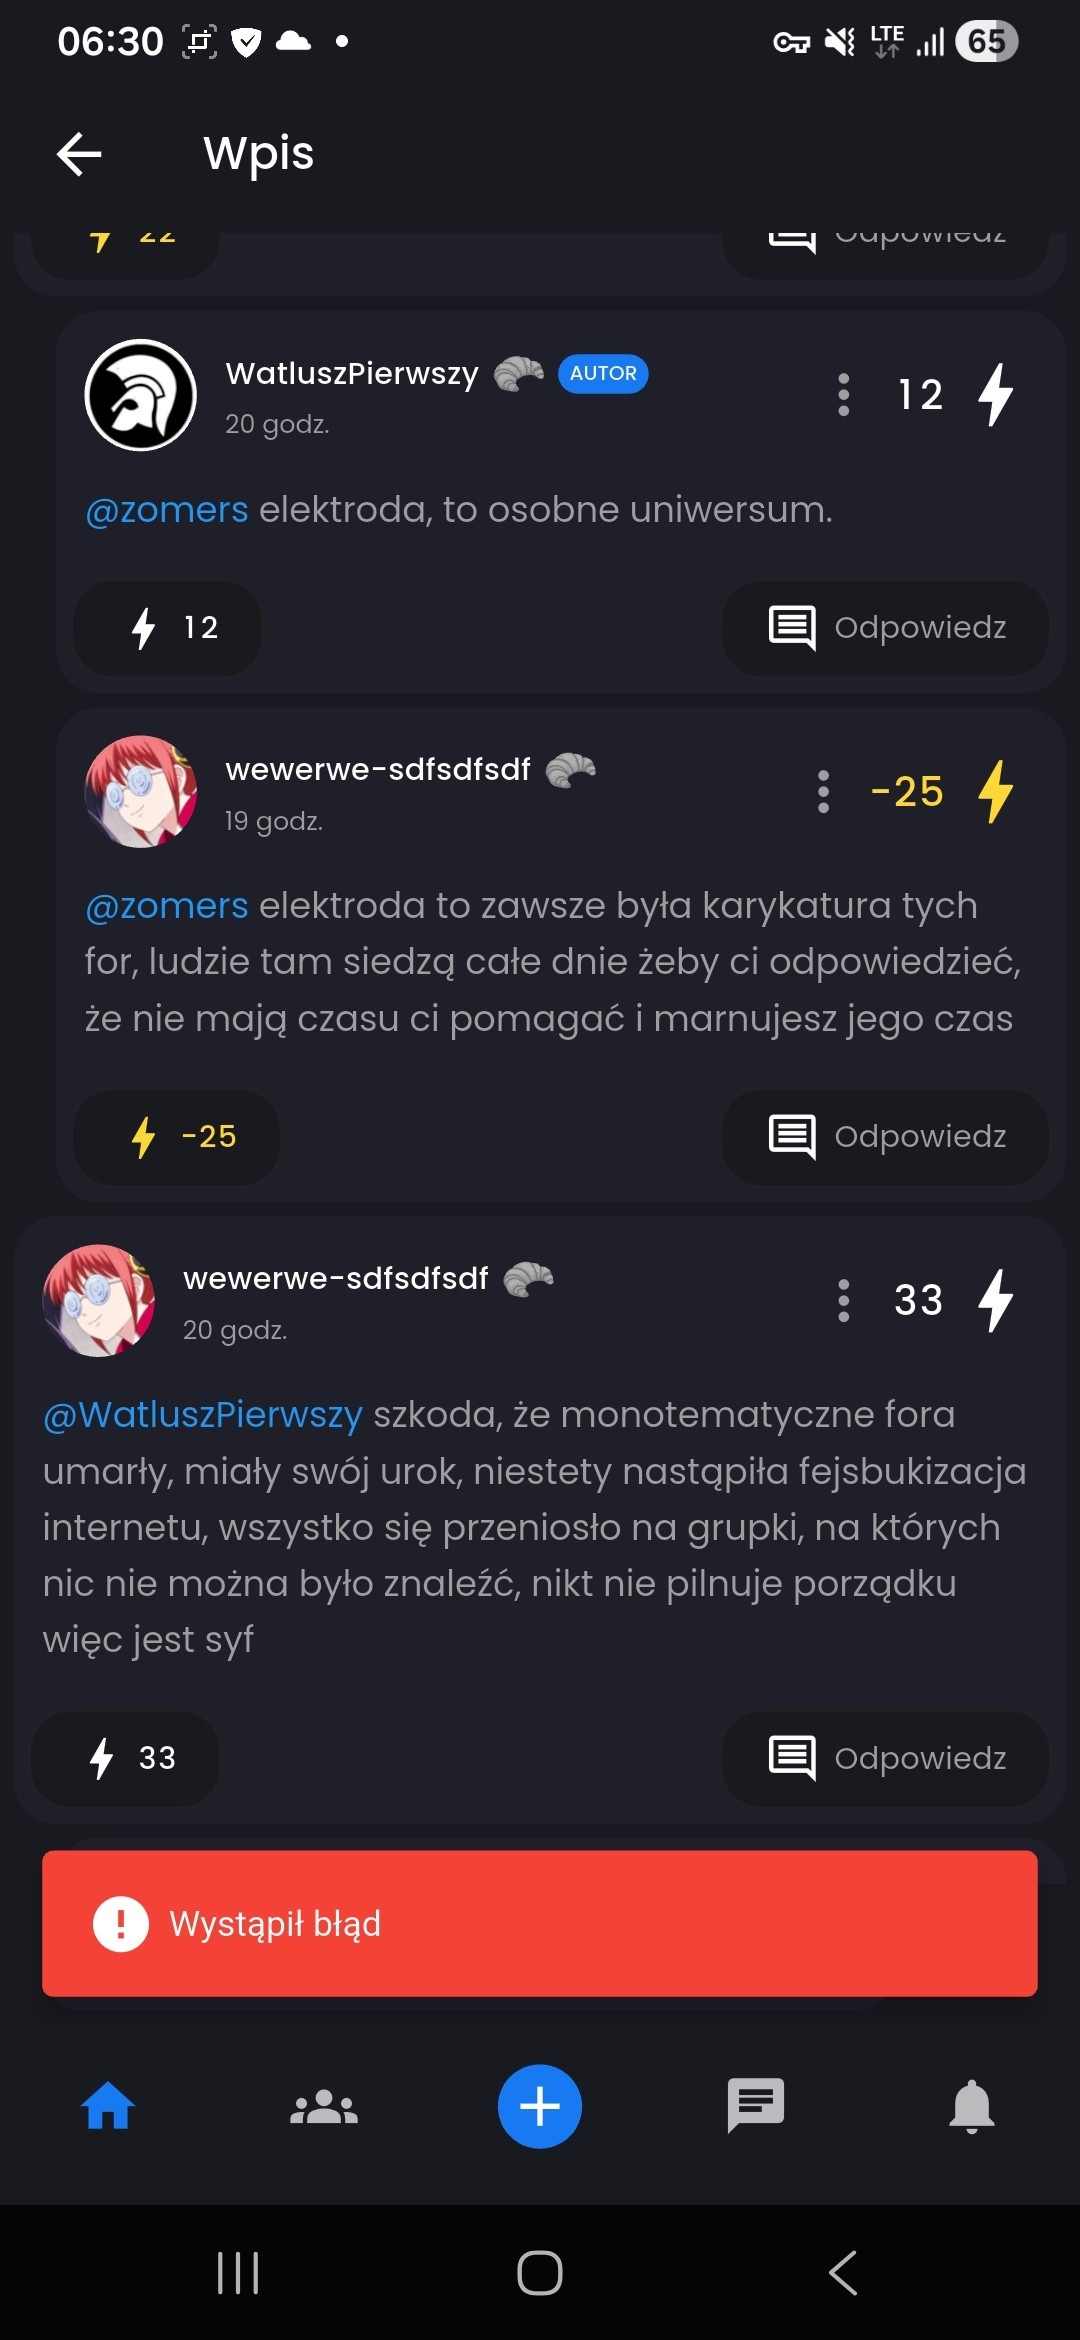Open the home tab in the bottom bar
This screenshot has height=2340, width=1080.
(x=108, y=2106)
